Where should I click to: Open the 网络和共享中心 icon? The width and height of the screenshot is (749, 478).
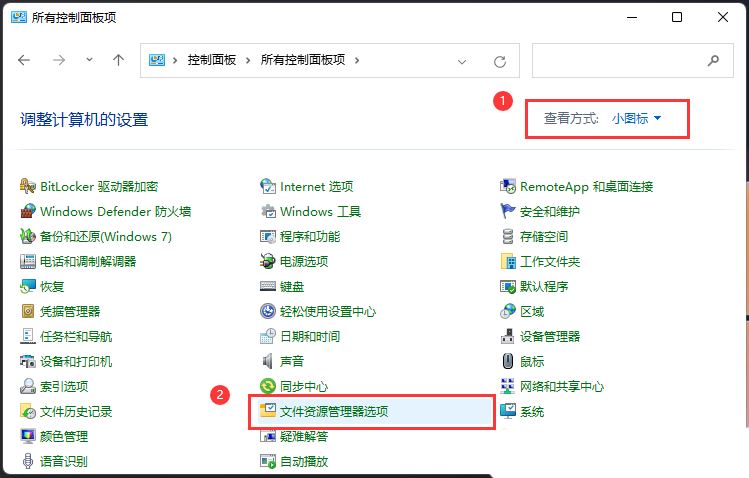(508, 386)
